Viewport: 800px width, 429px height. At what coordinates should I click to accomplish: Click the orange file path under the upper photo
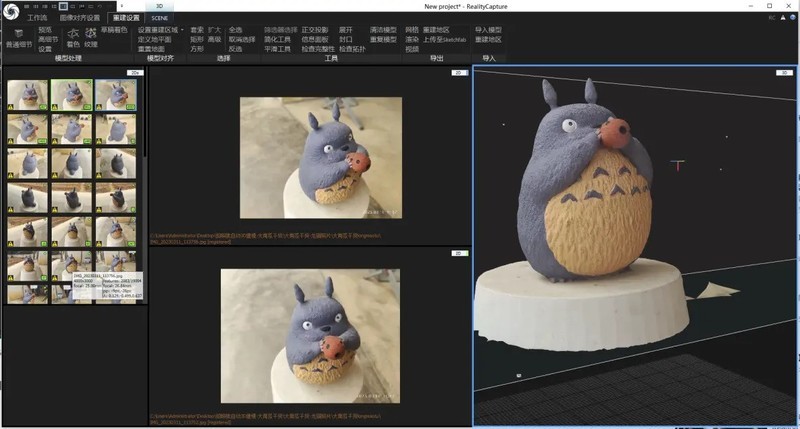click(x=265, y=238)
